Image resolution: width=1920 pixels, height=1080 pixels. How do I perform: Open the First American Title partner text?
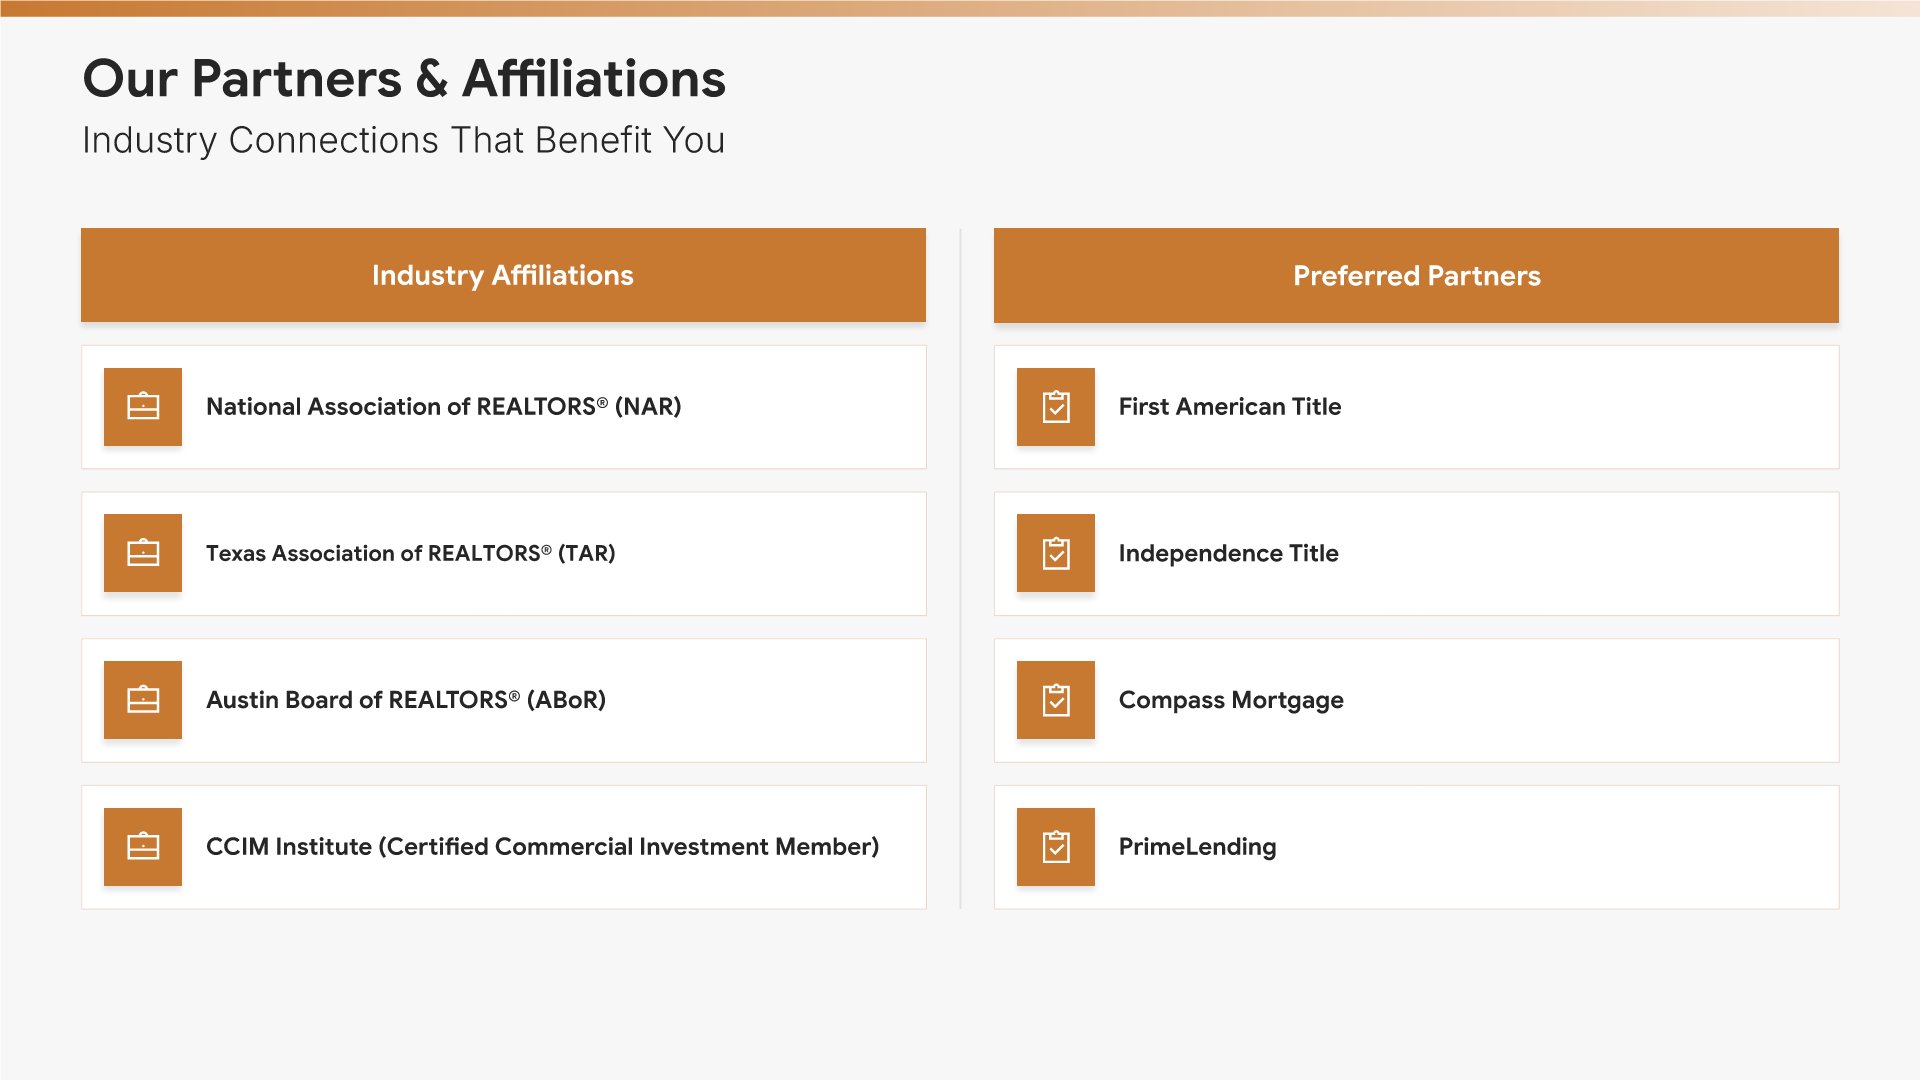tap(1230, 407)
